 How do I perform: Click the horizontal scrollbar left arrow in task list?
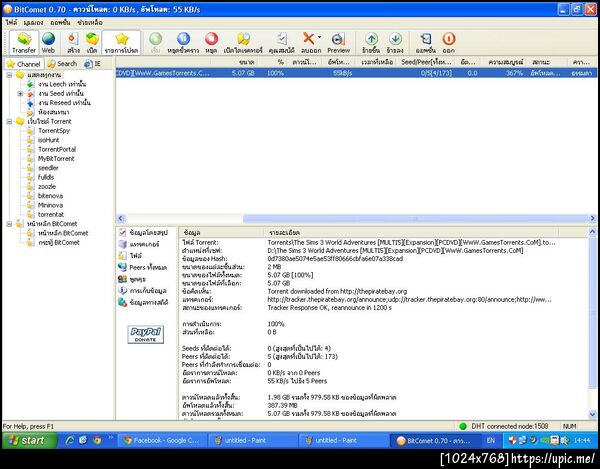pos(121,218)
